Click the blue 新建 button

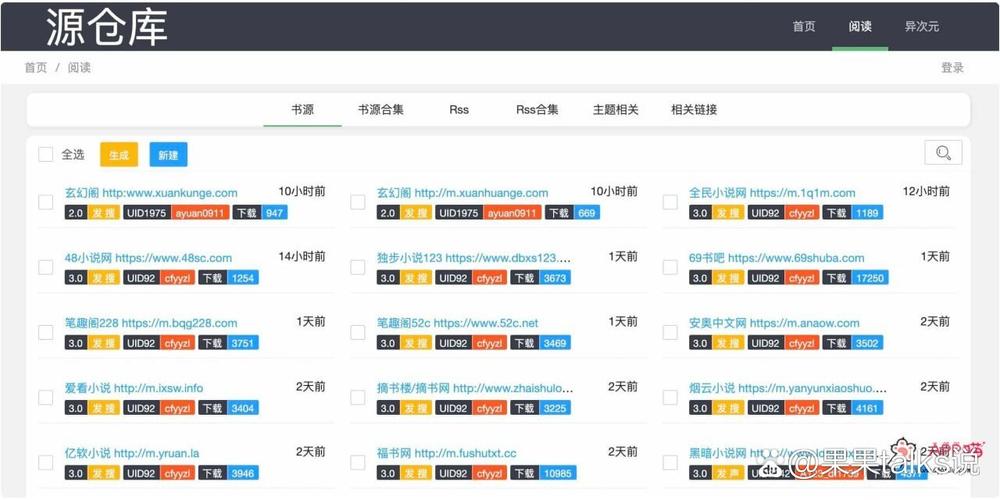tap(168, 155)
